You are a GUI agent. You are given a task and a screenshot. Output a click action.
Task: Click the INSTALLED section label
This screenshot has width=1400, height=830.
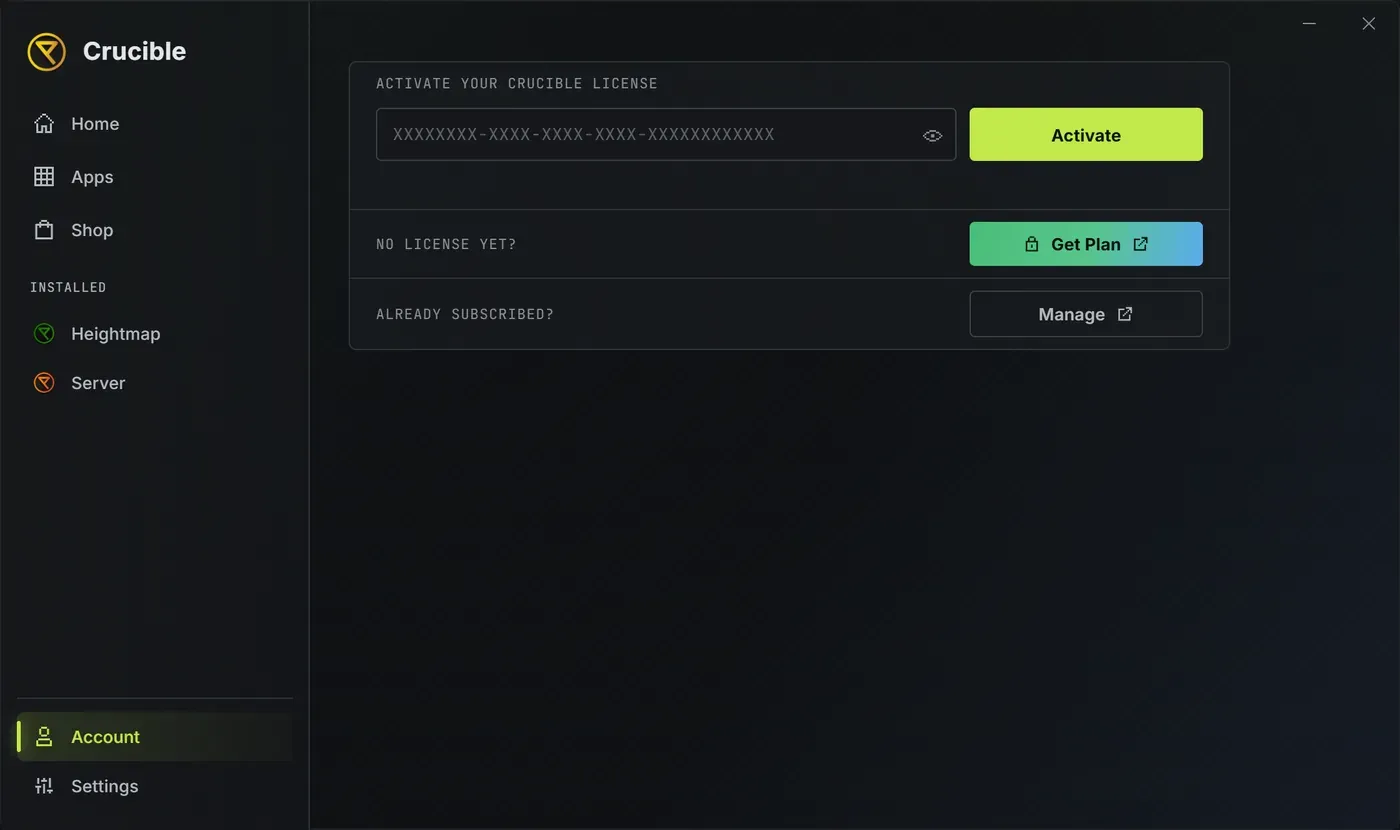coord(68,287)
